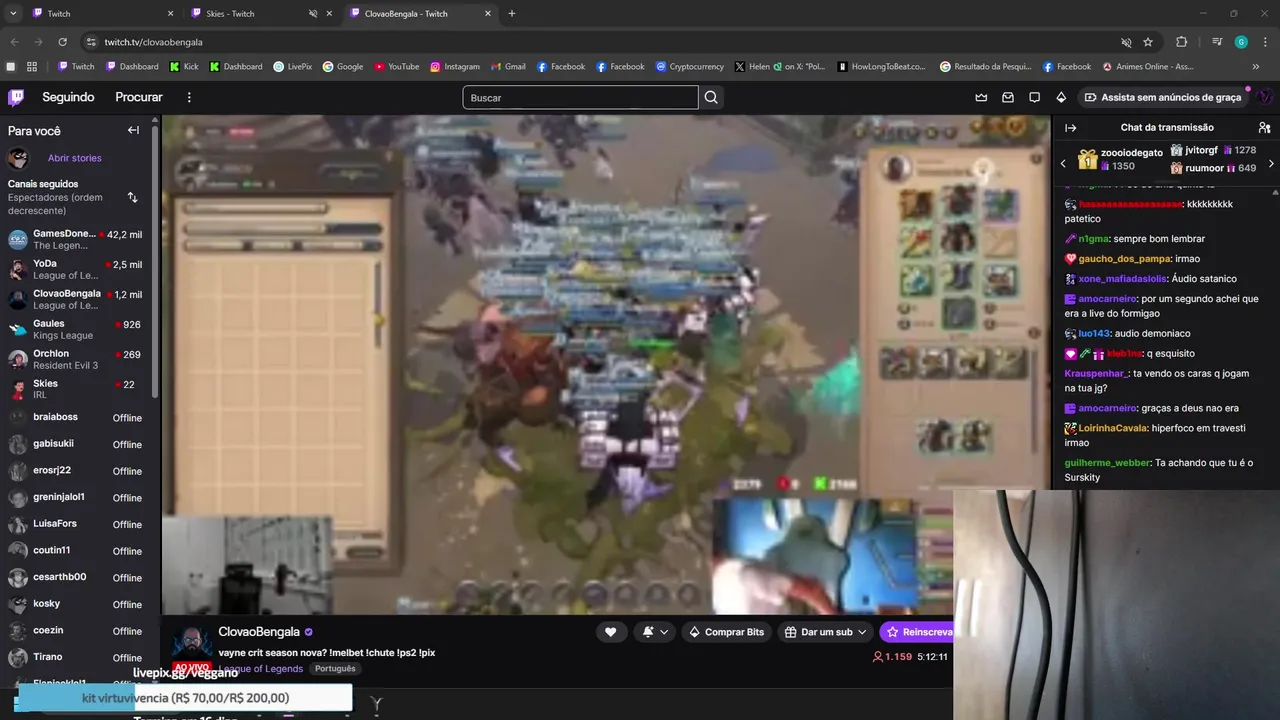Viewport: 1280px width, 720px height.
Task: Close the Skies - Twitch tab
Action: [x=331, y=14]
